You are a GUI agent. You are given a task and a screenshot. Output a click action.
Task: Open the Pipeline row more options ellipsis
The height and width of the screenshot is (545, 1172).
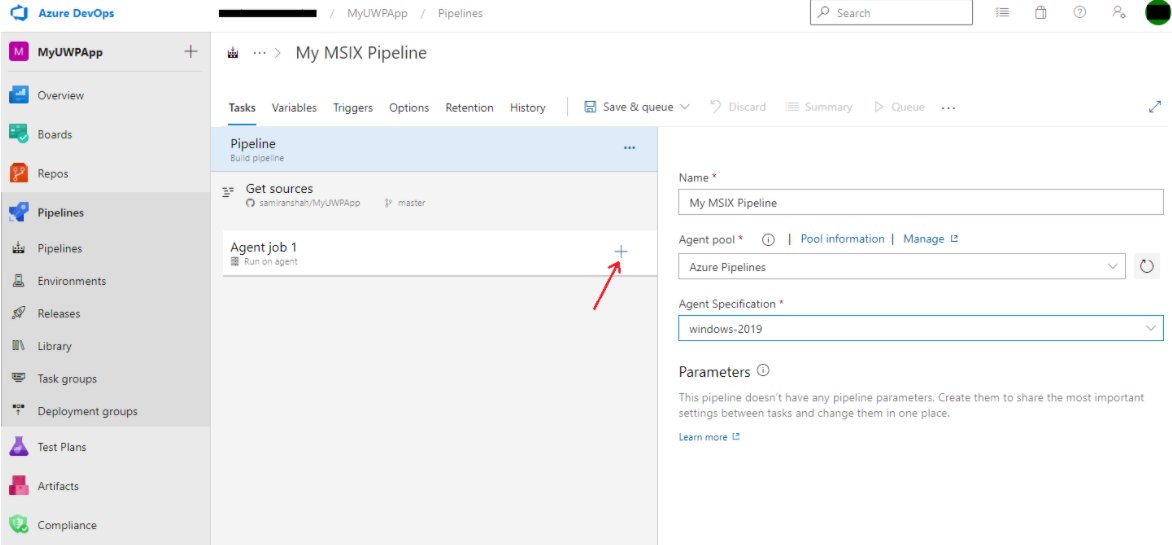(629, 148)
